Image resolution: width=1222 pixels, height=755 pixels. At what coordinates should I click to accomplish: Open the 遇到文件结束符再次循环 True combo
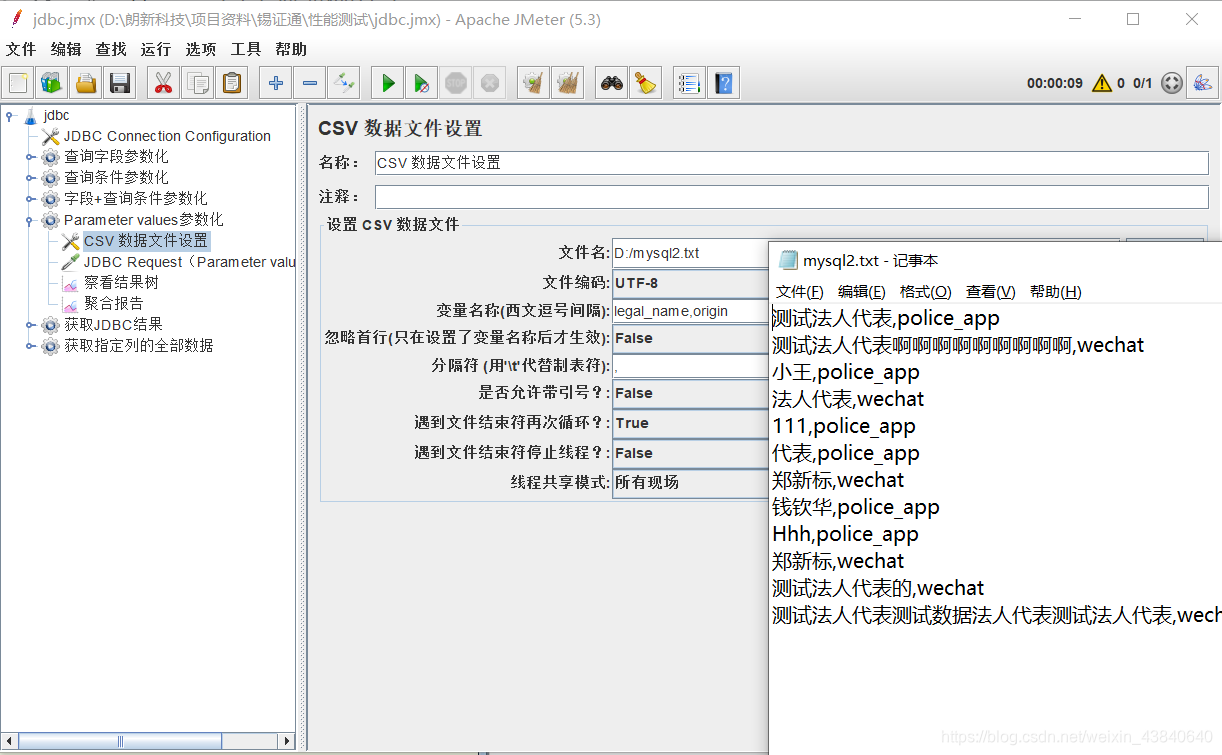(690, 424)
